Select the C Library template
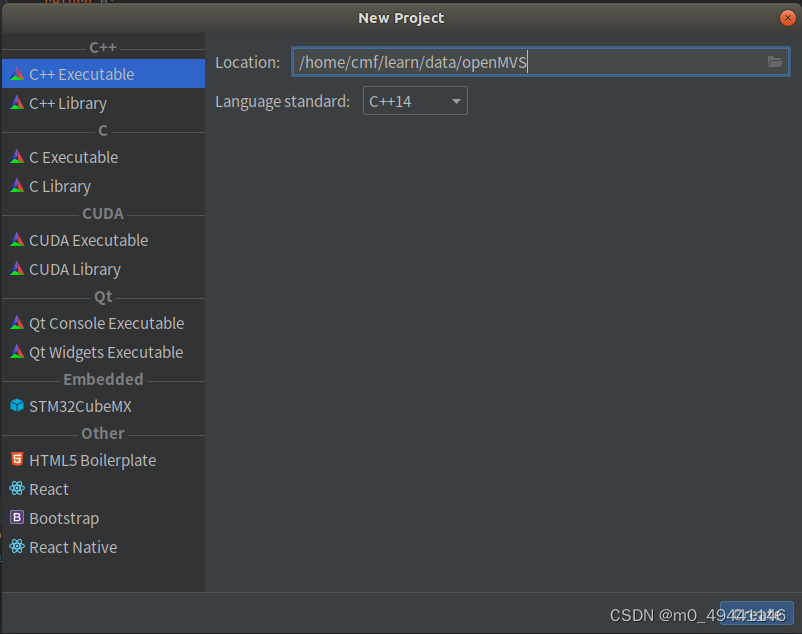The width and height of the screenshot is (802, 634). (60, 186)
